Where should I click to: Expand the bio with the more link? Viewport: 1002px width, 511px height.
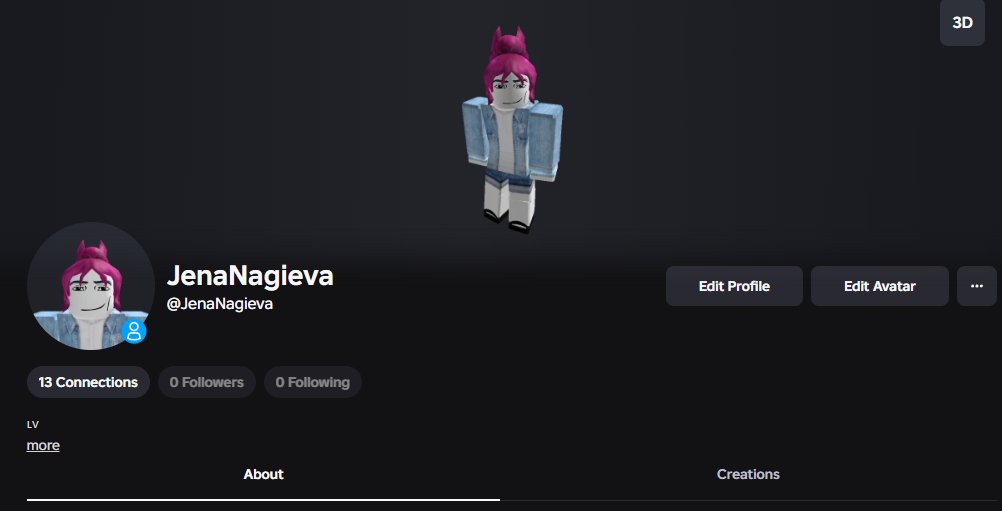click(x=43, y=445)
